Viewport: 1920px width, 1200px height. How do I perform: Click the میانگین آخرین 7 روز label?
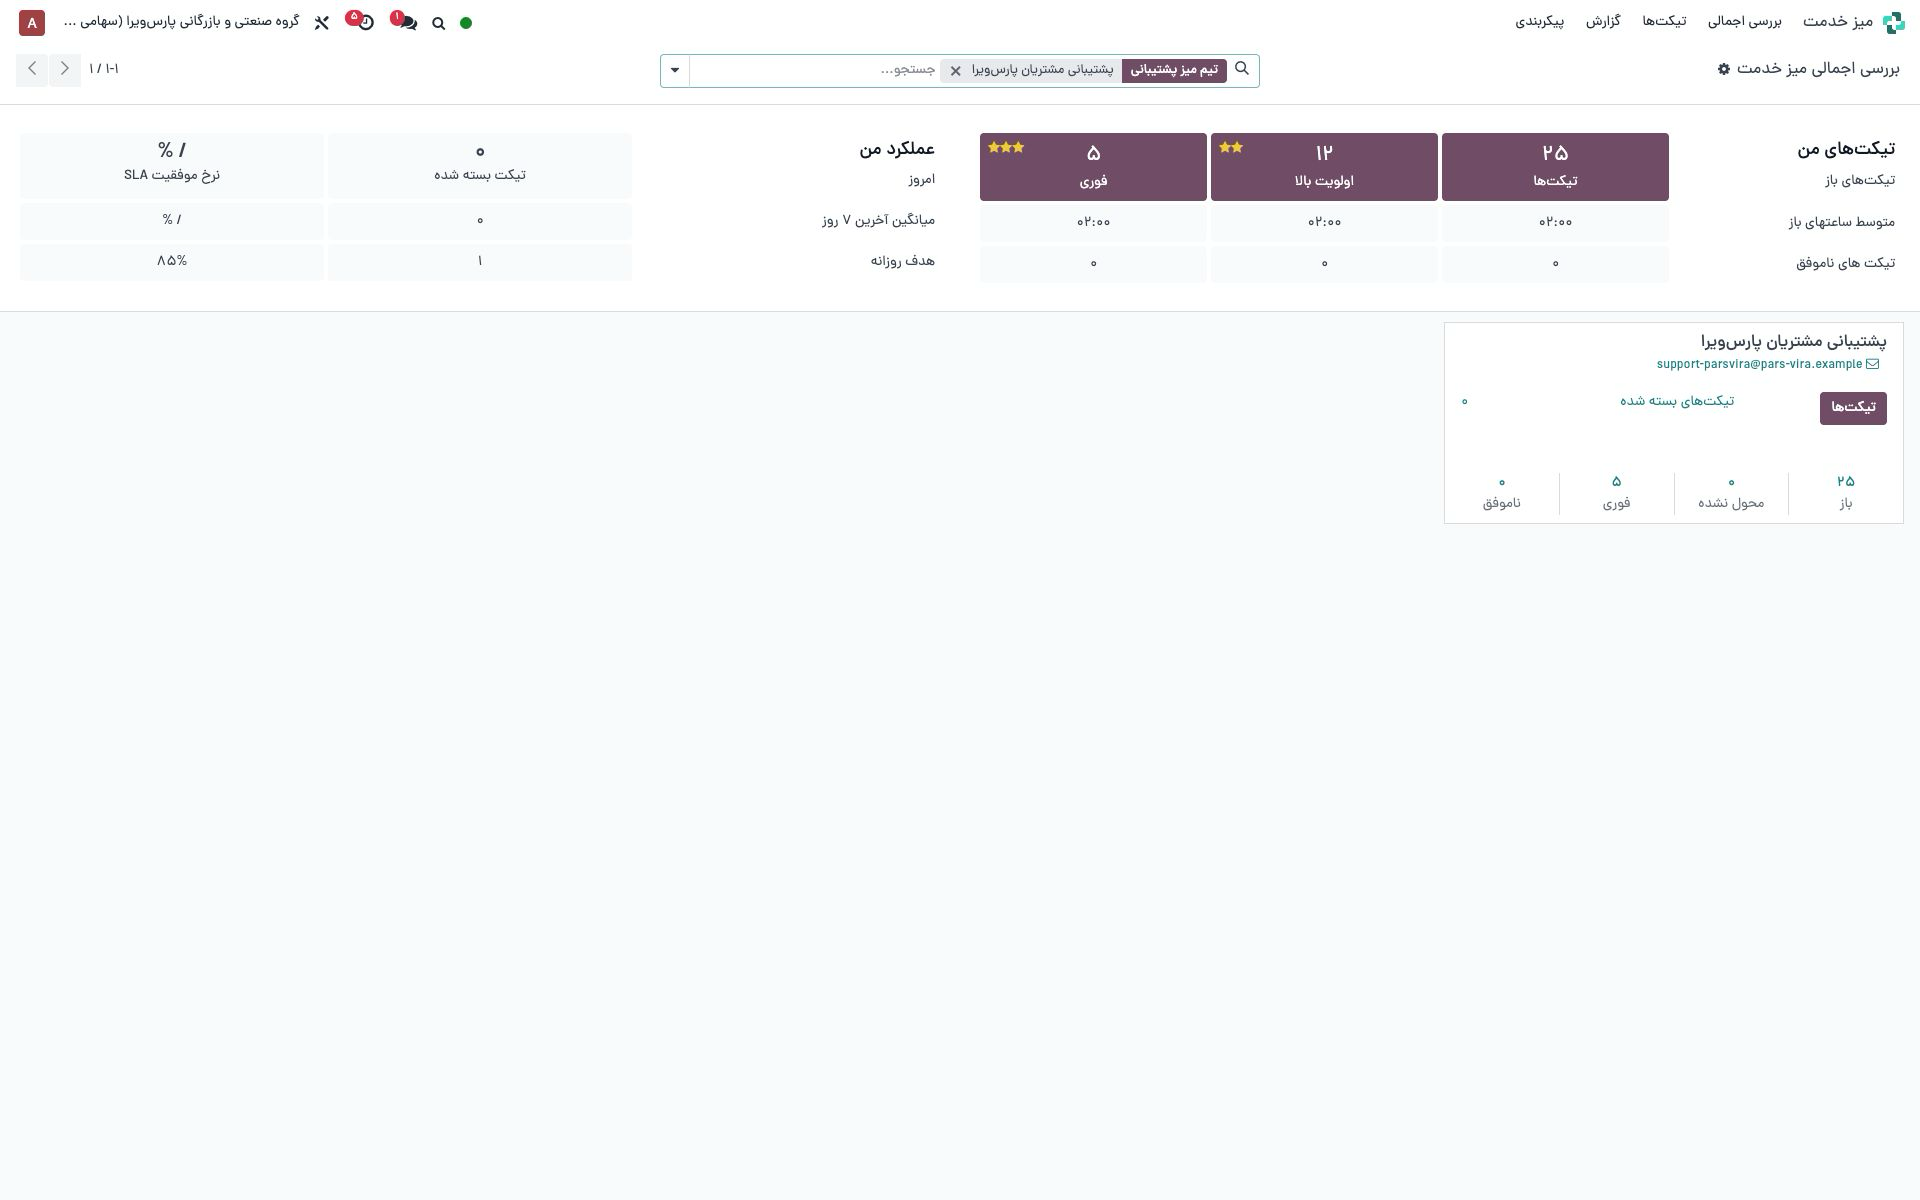[x=879, y=220]
